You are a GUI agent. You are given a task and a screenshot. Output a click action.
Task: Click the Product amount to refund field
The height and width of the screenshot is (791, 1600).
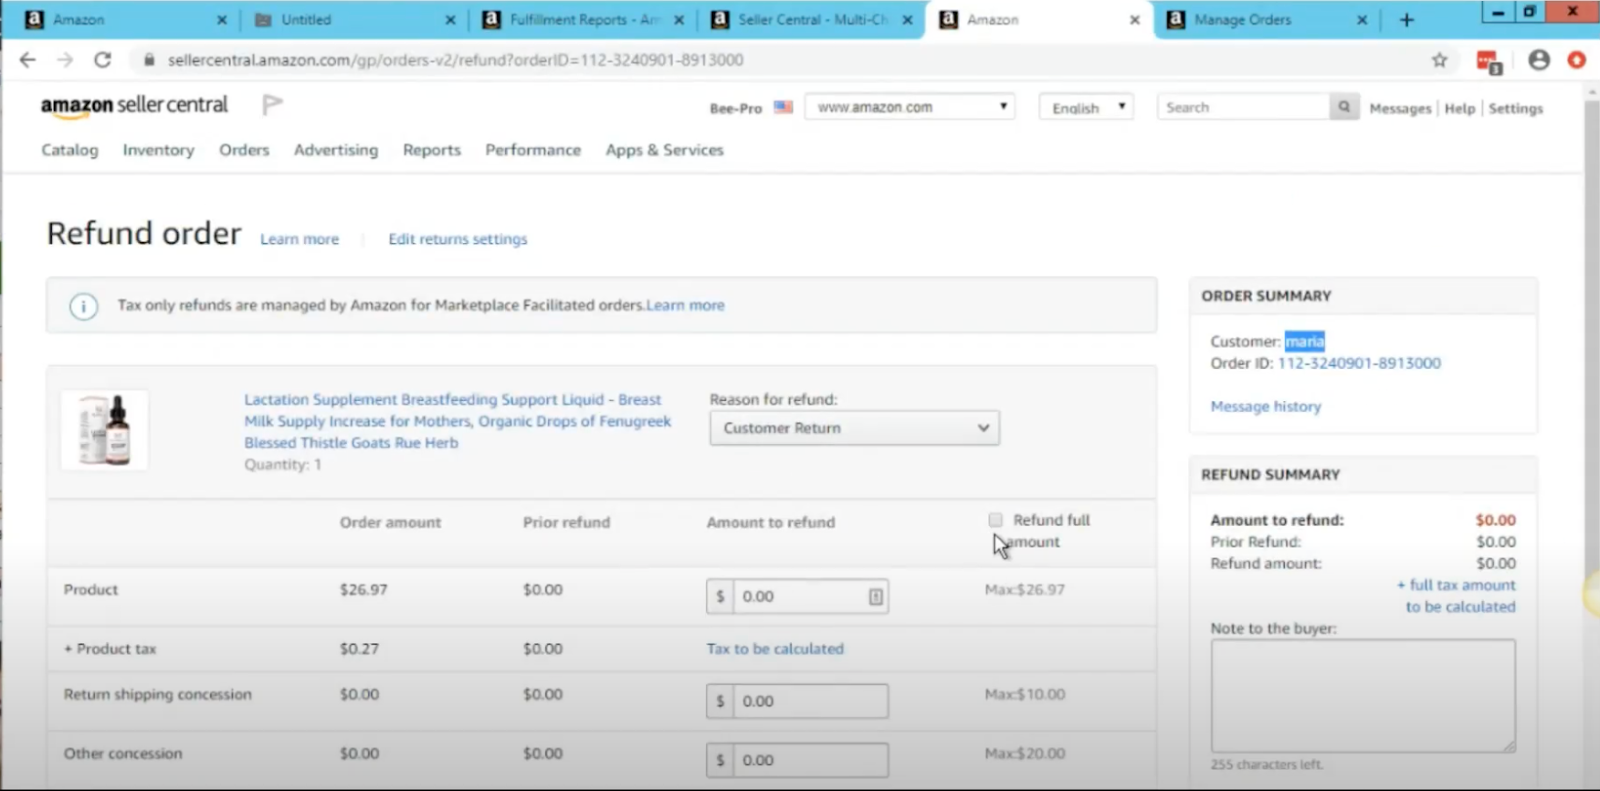click(797, 597)
